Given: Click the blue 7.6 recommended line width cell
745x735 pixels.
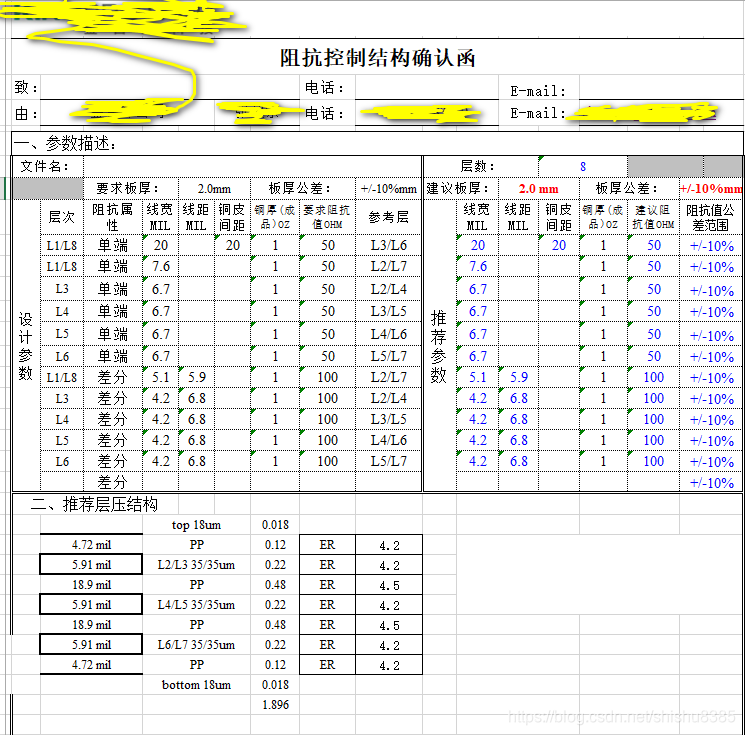Looking at the screenshot, I should click(x=478, y=266).
